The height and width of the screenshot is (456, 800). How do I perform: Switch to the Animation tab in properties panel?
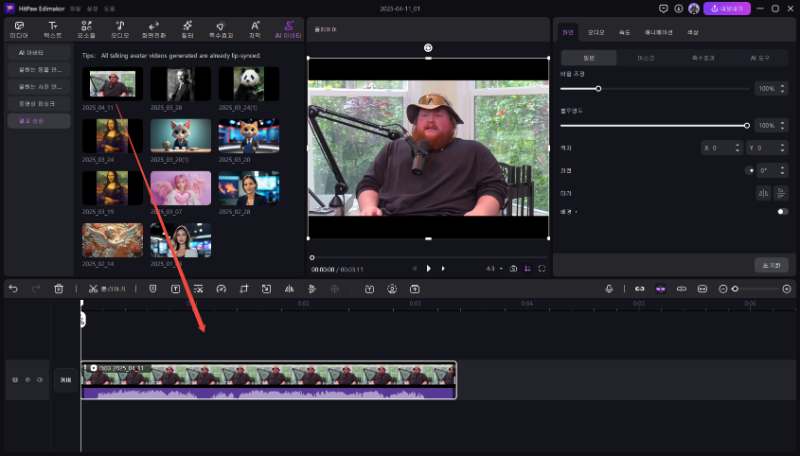pyautogui.click(x=658, y=33)
